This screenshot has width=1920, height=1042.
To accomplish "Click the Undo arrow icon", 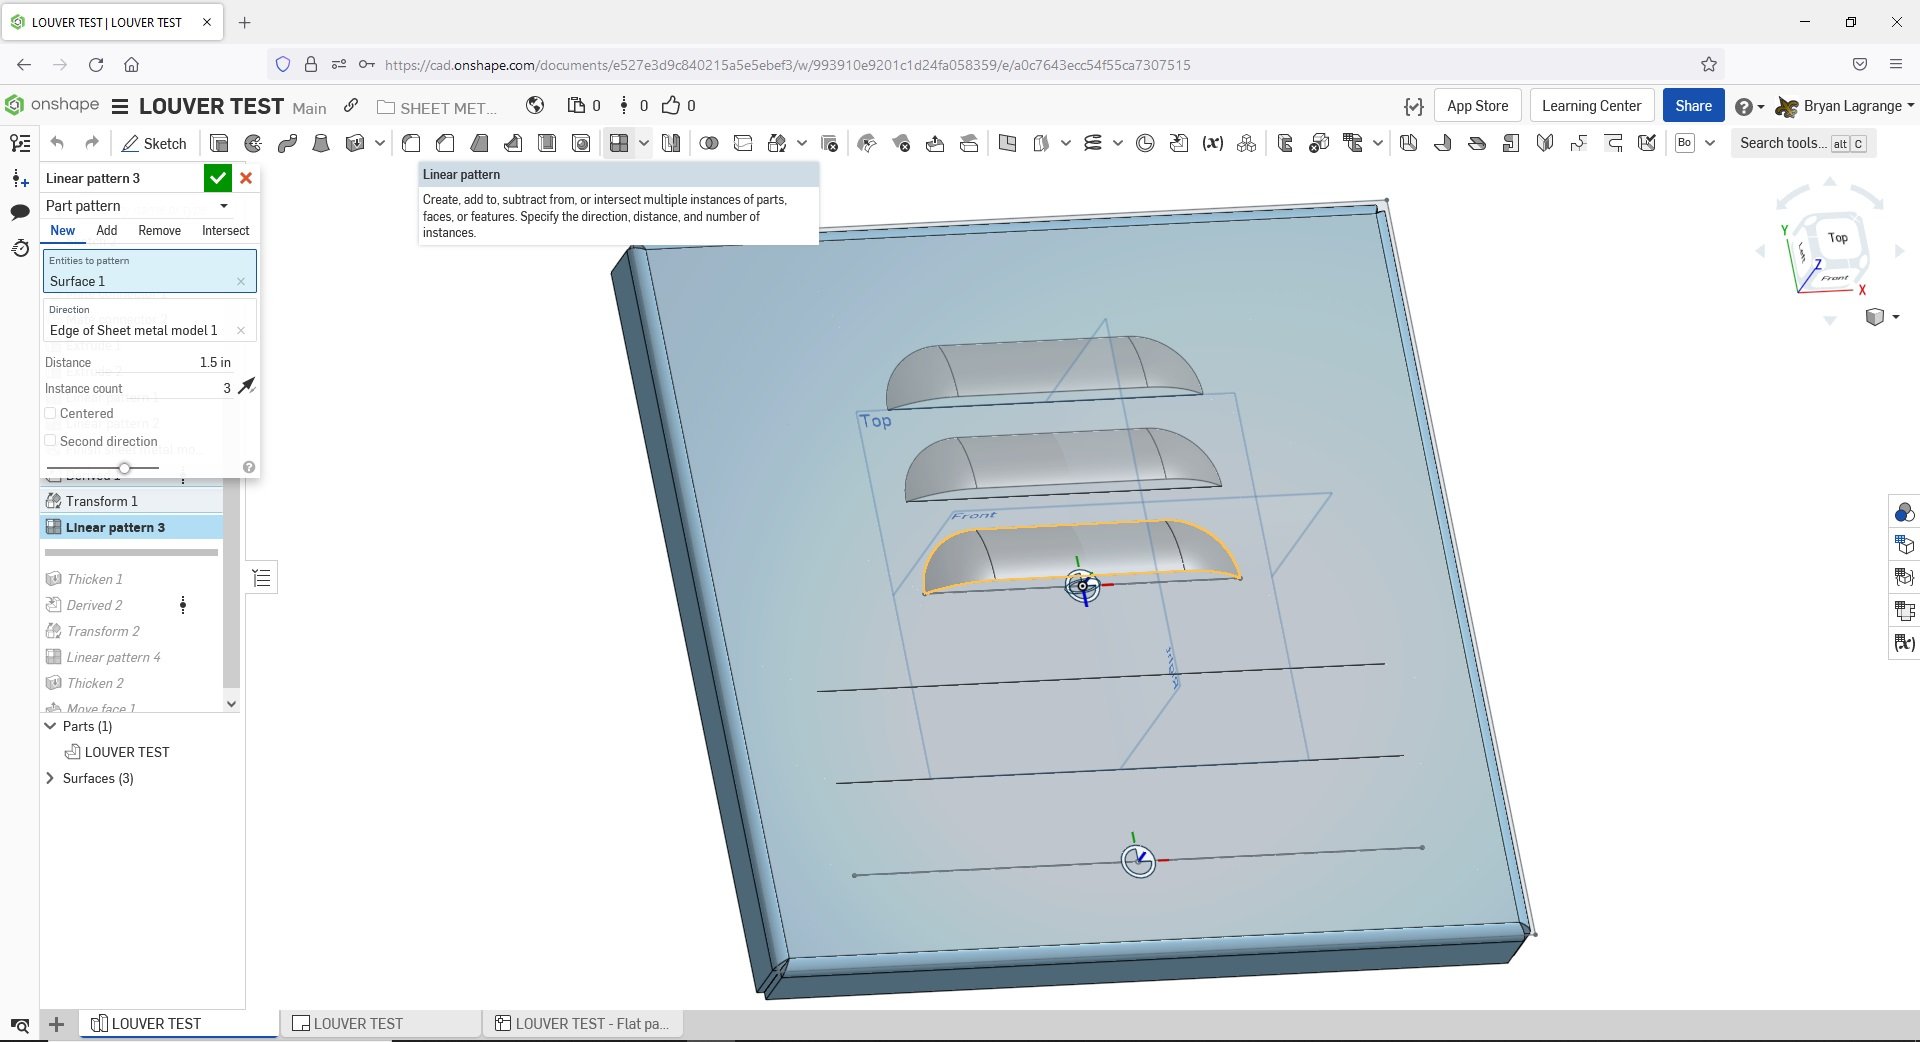I will 57,143.
